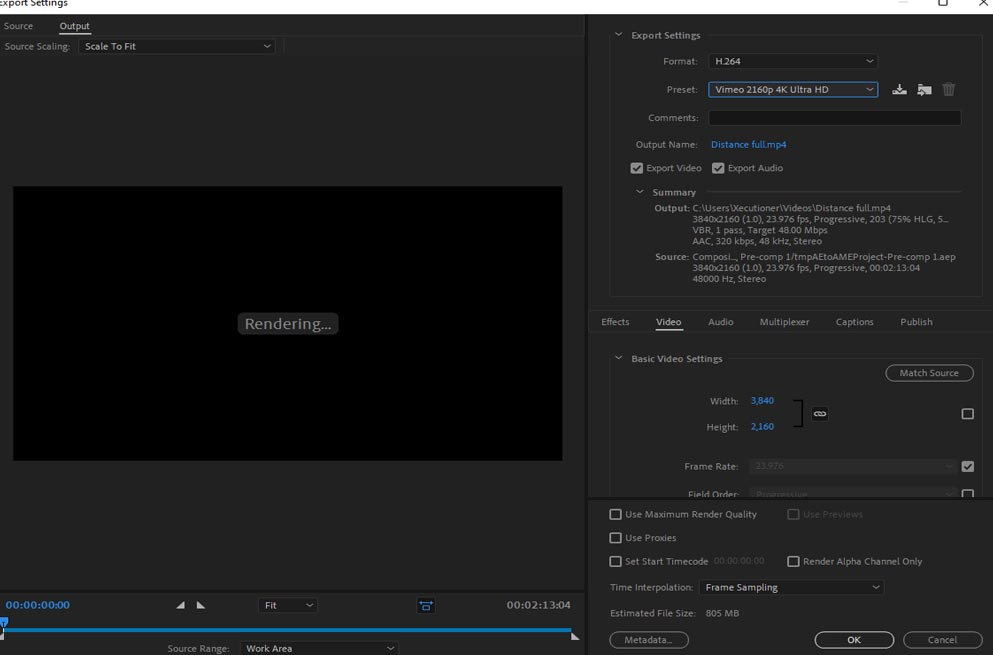Toggle the Field Order match source checkbox
The image size is (993, 655).
coord(967,493)
